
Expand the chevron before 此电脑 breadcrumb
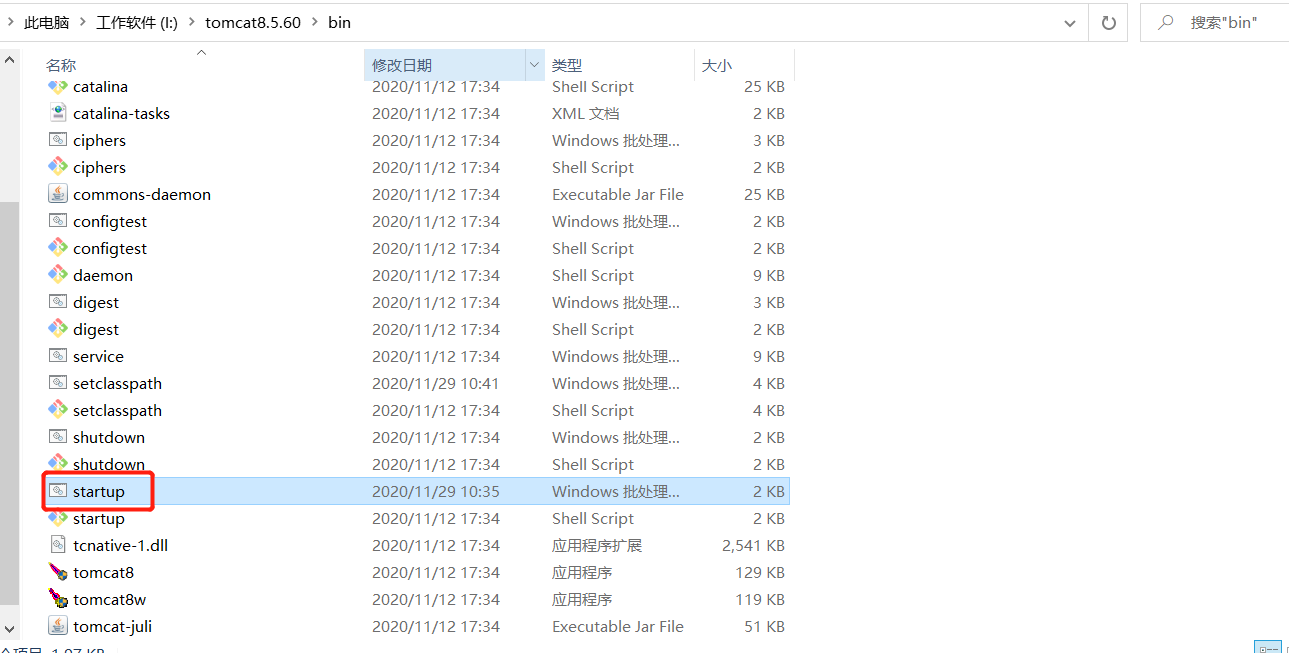[x=10, y=22]
